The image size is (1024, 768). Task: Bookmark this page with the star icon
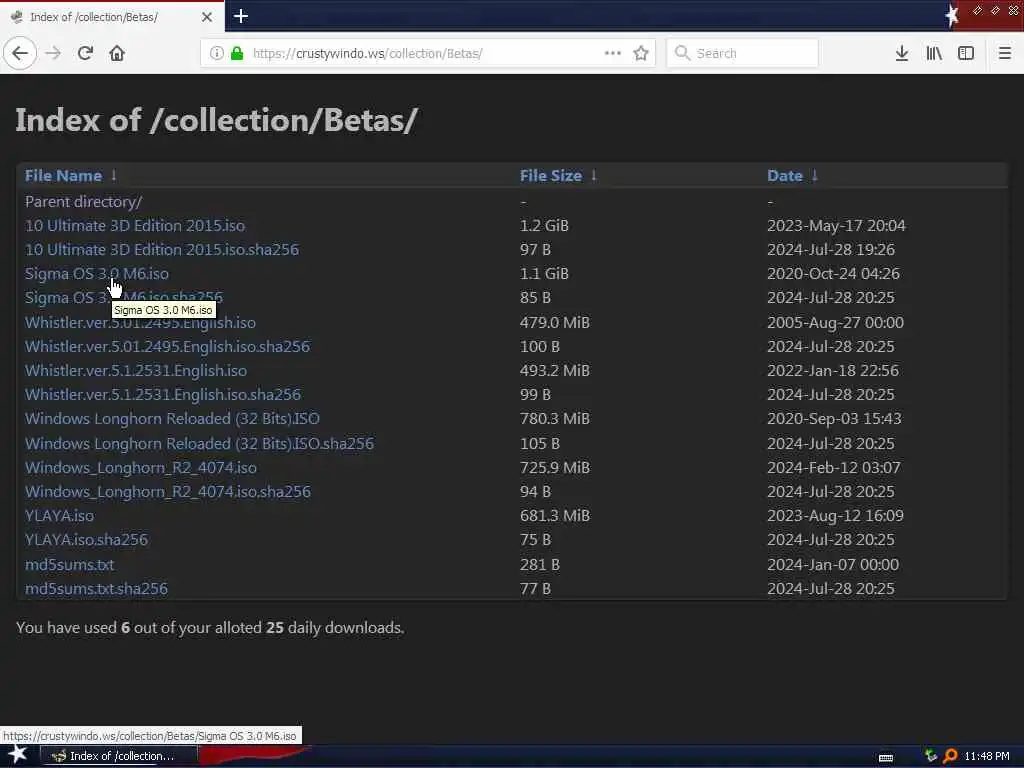click(641, 53)
